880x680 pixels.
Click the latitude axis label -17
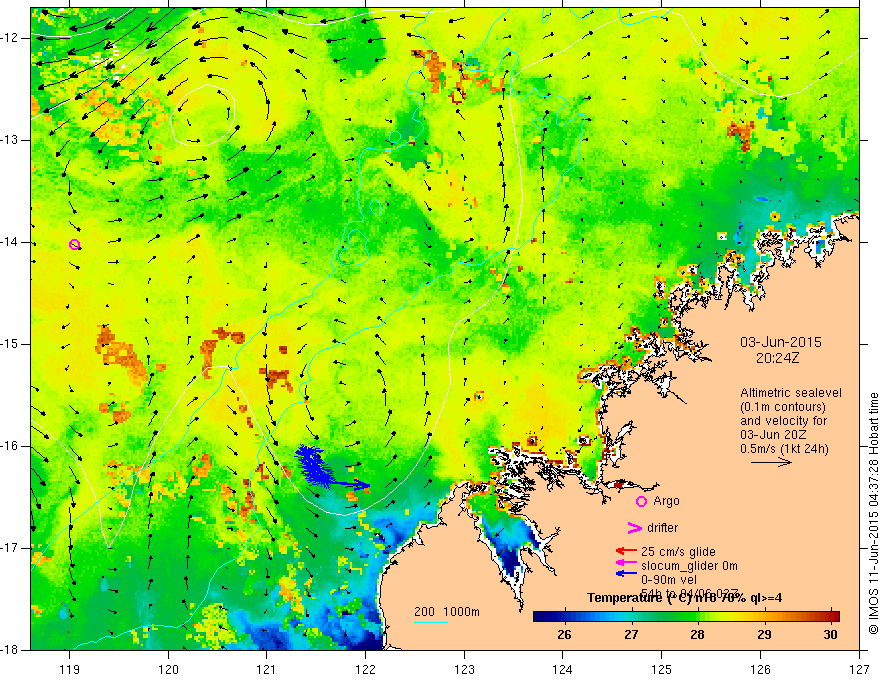11,548
